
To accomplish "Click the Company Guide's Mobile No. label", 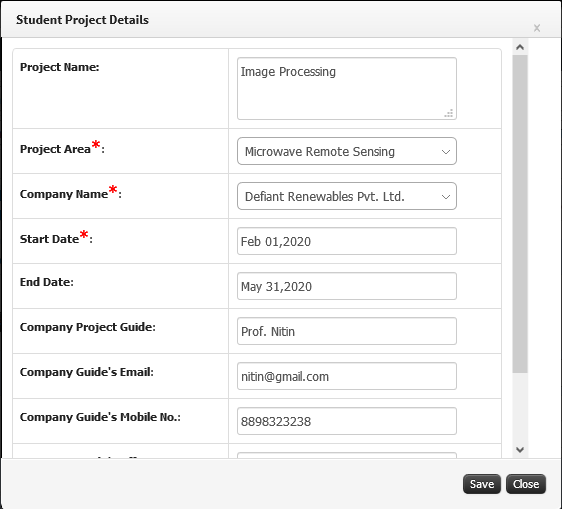I will click(100, 417).
